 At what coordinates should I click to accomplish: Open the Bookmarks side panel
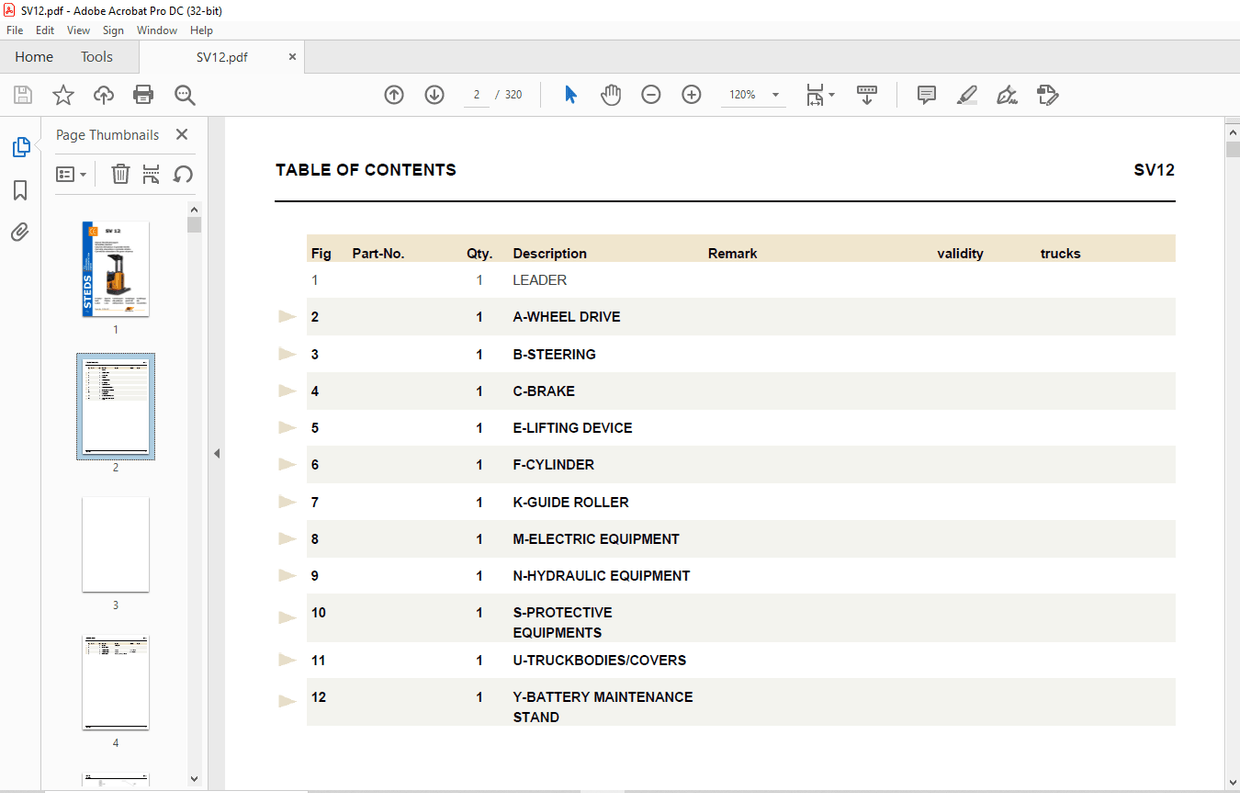tap(20, 190)
